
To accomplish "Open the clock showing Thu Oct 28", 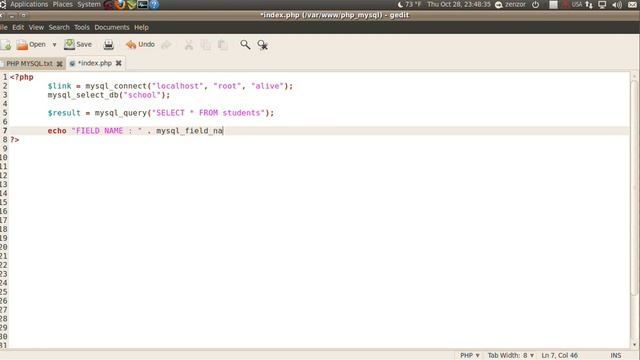I will (x=459, y=4).
